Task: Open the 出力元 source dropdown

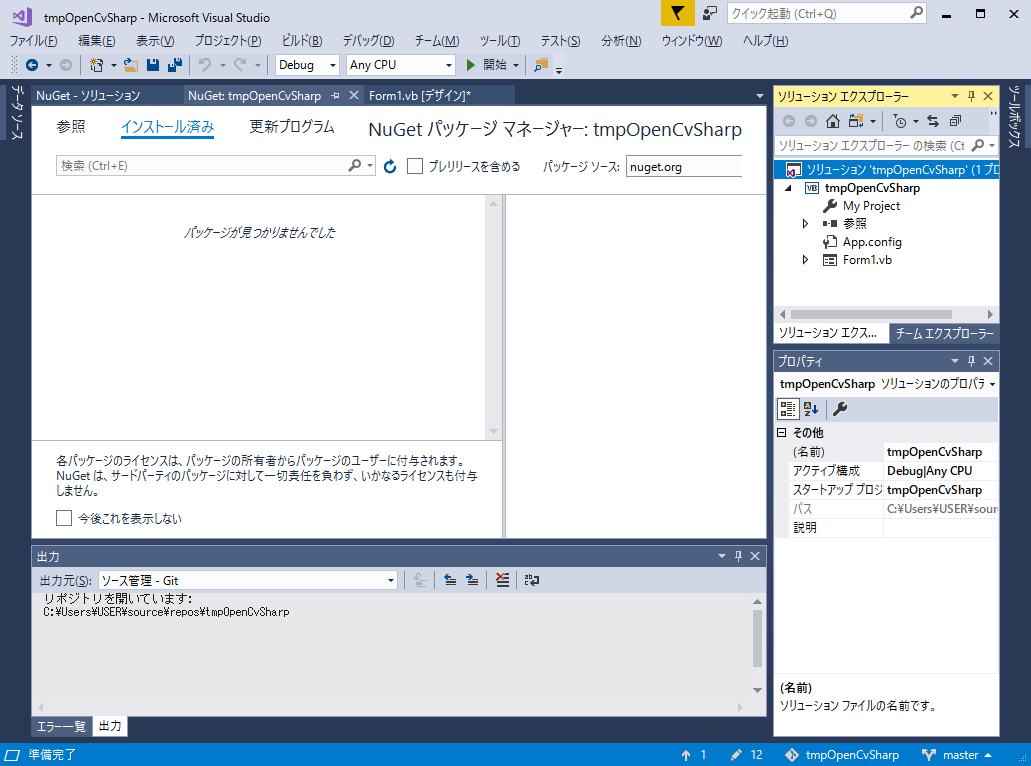Action: [x=392, y=580]
